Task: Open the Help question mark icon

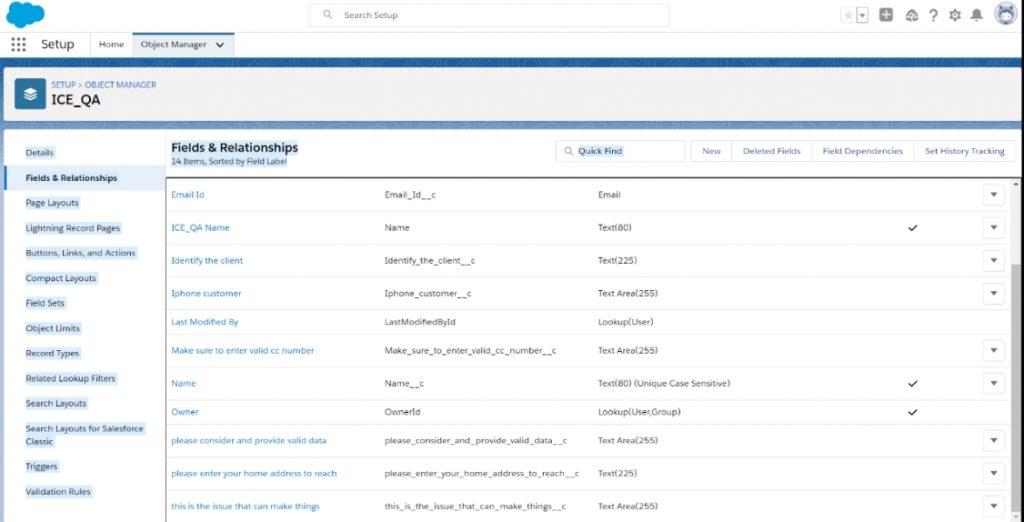Action: [933, 15]
